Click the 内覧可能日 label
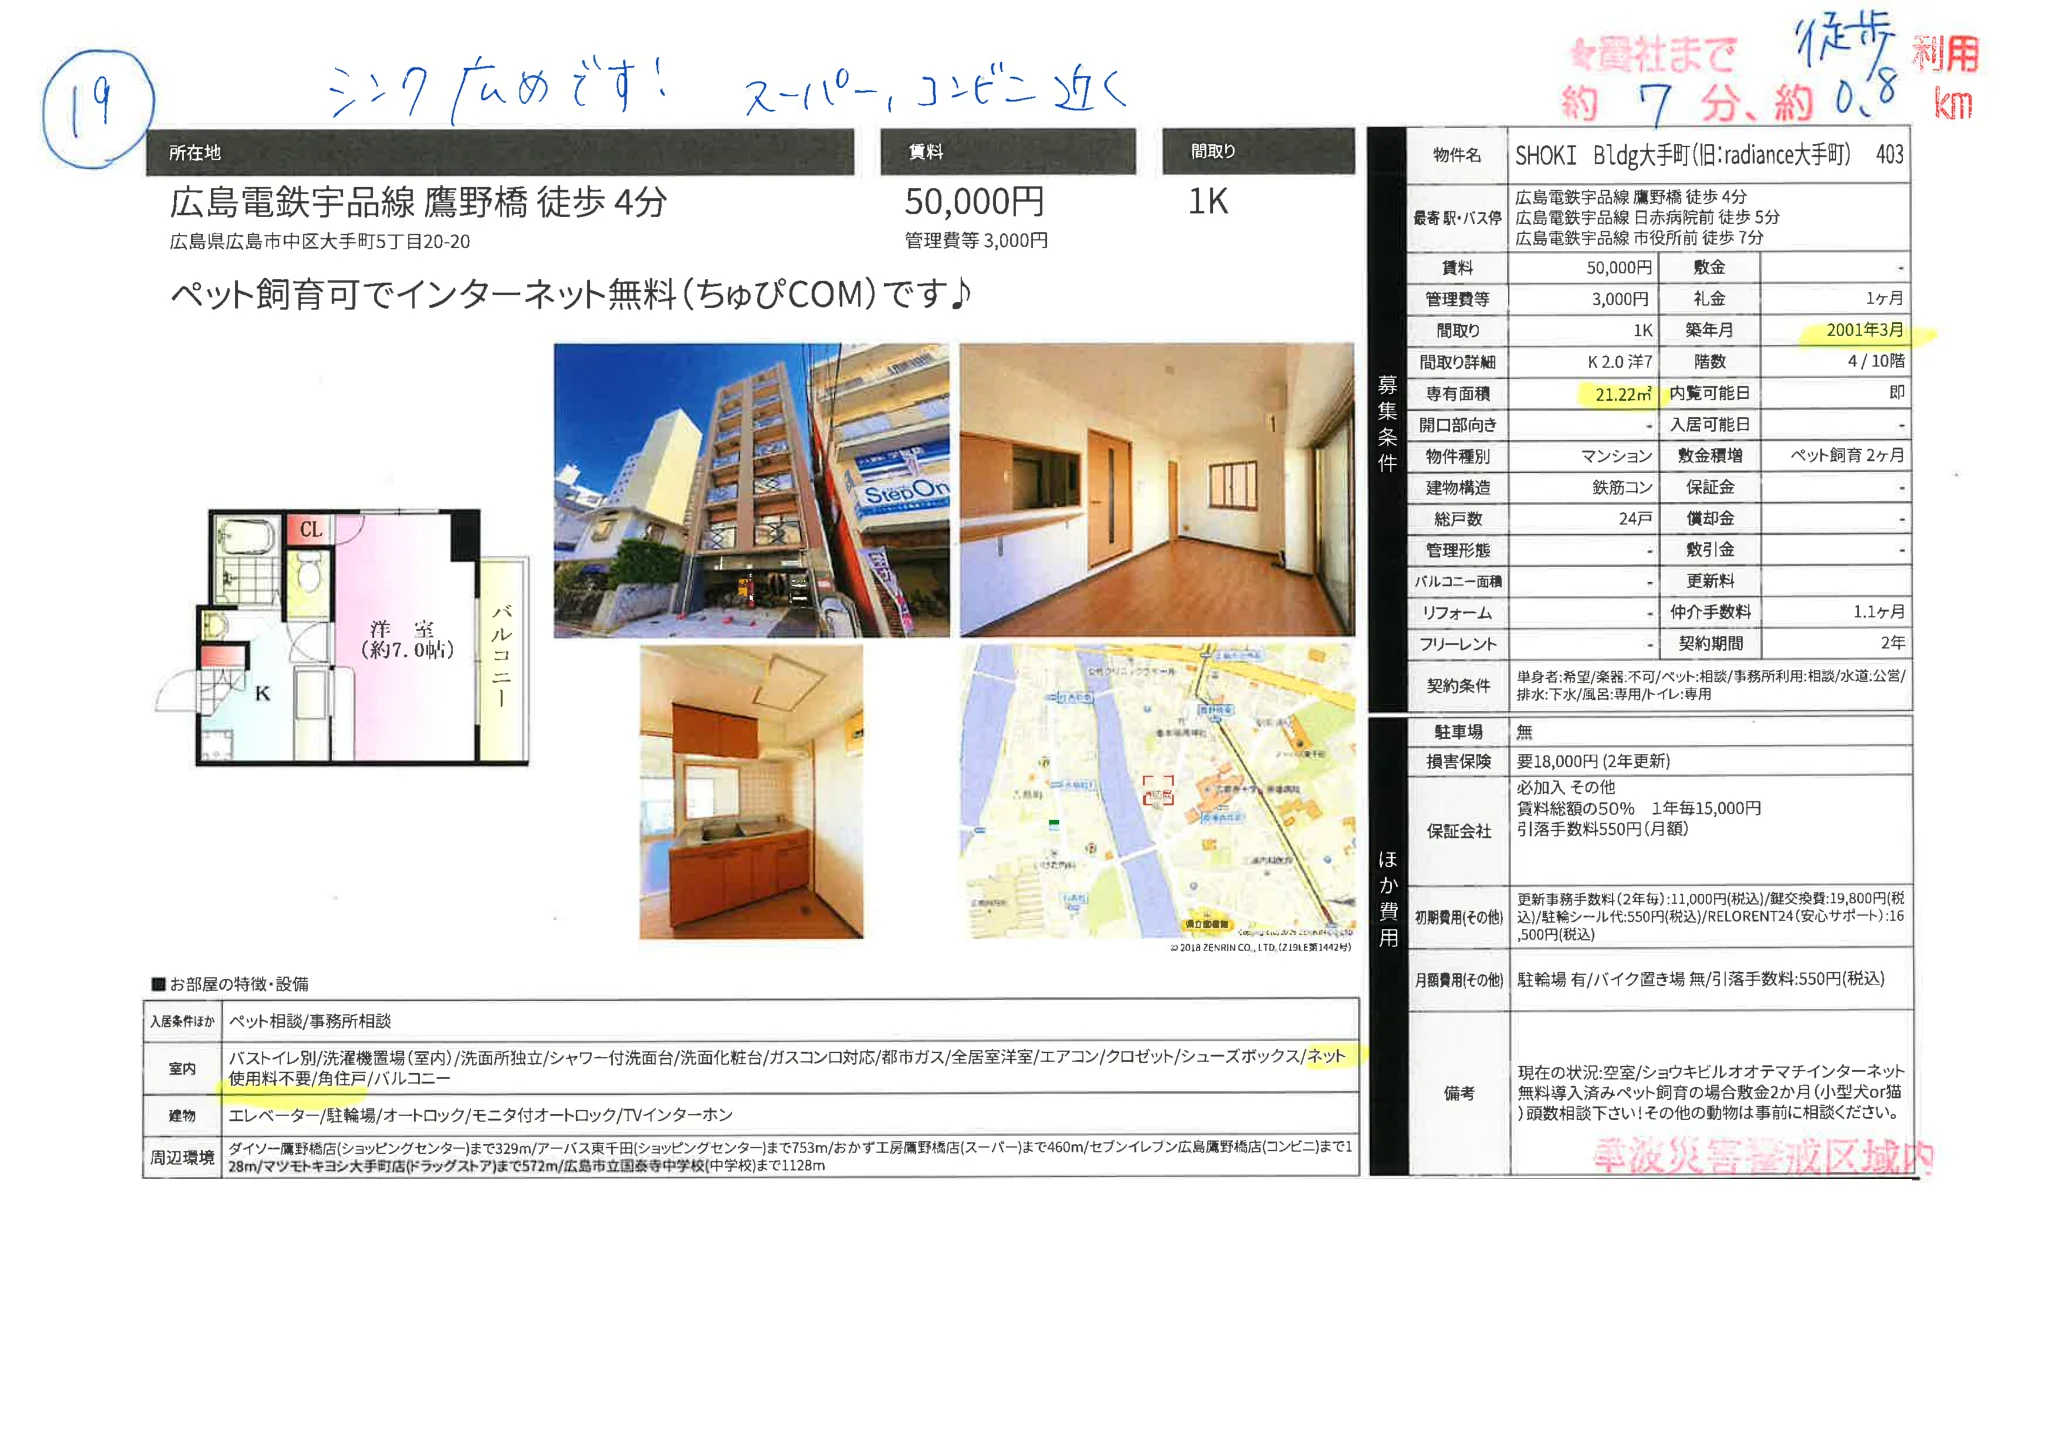The image size is (2056, 1455). point(1709,394)
